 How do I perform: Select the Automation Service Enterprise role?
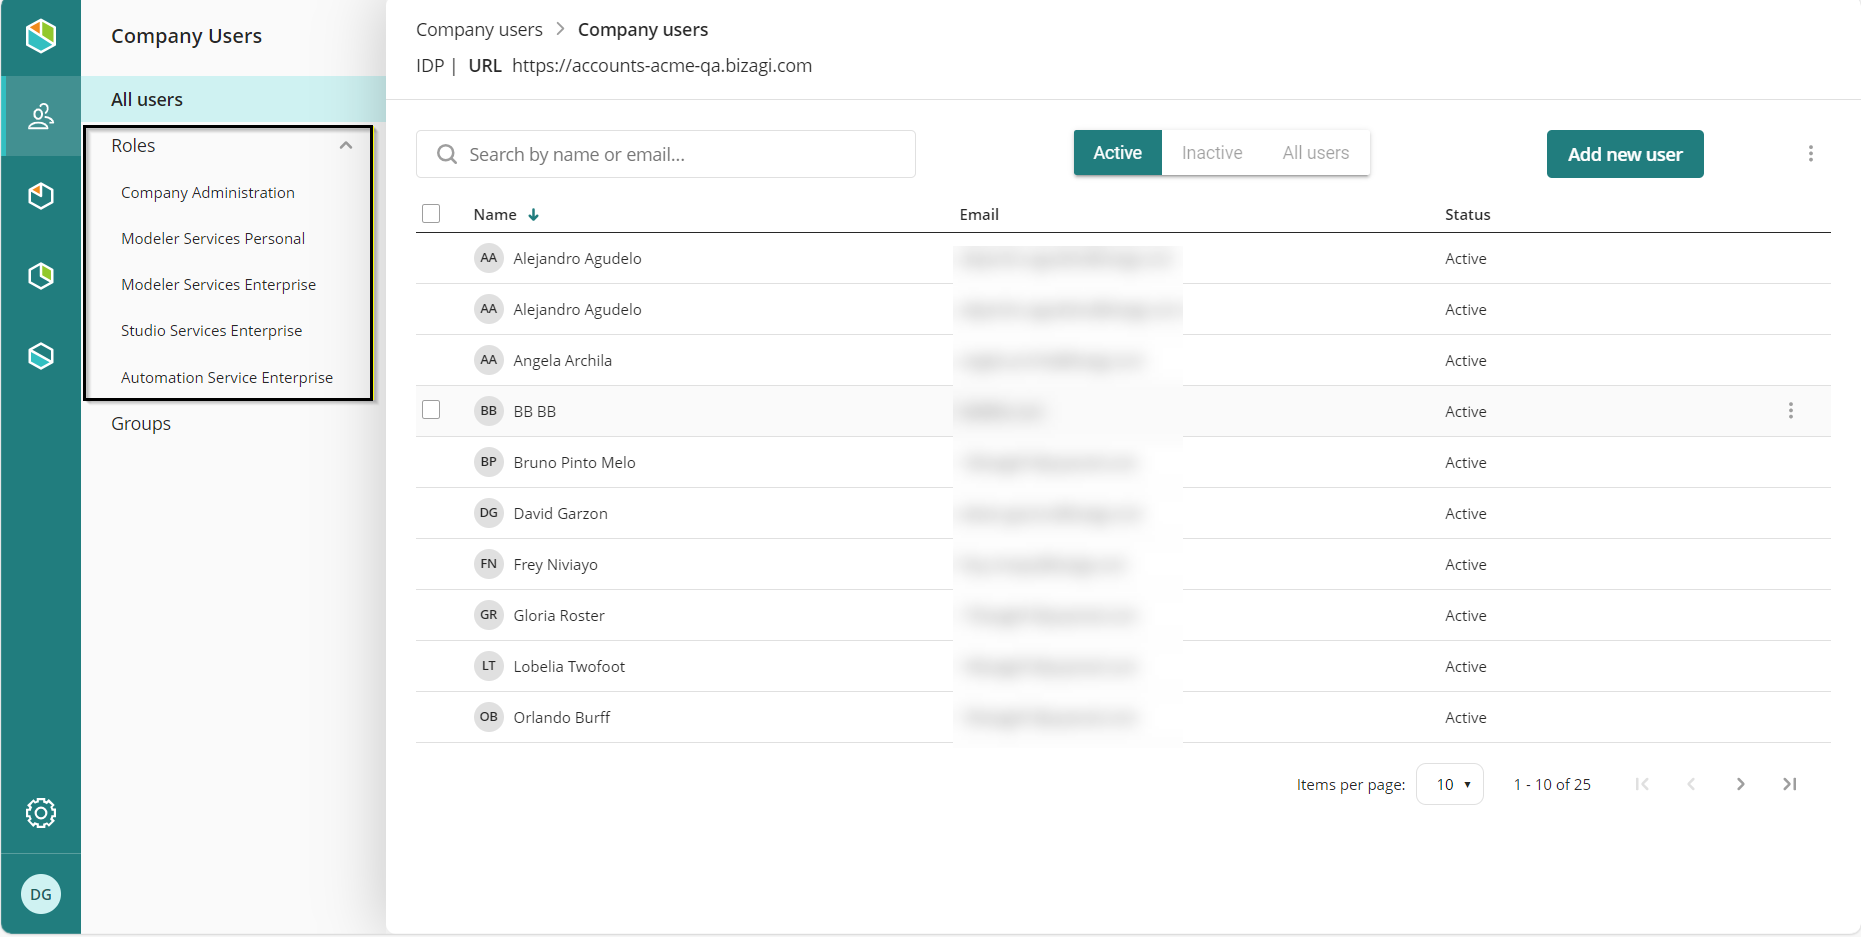pyautogui.click(x=227, y=378)
